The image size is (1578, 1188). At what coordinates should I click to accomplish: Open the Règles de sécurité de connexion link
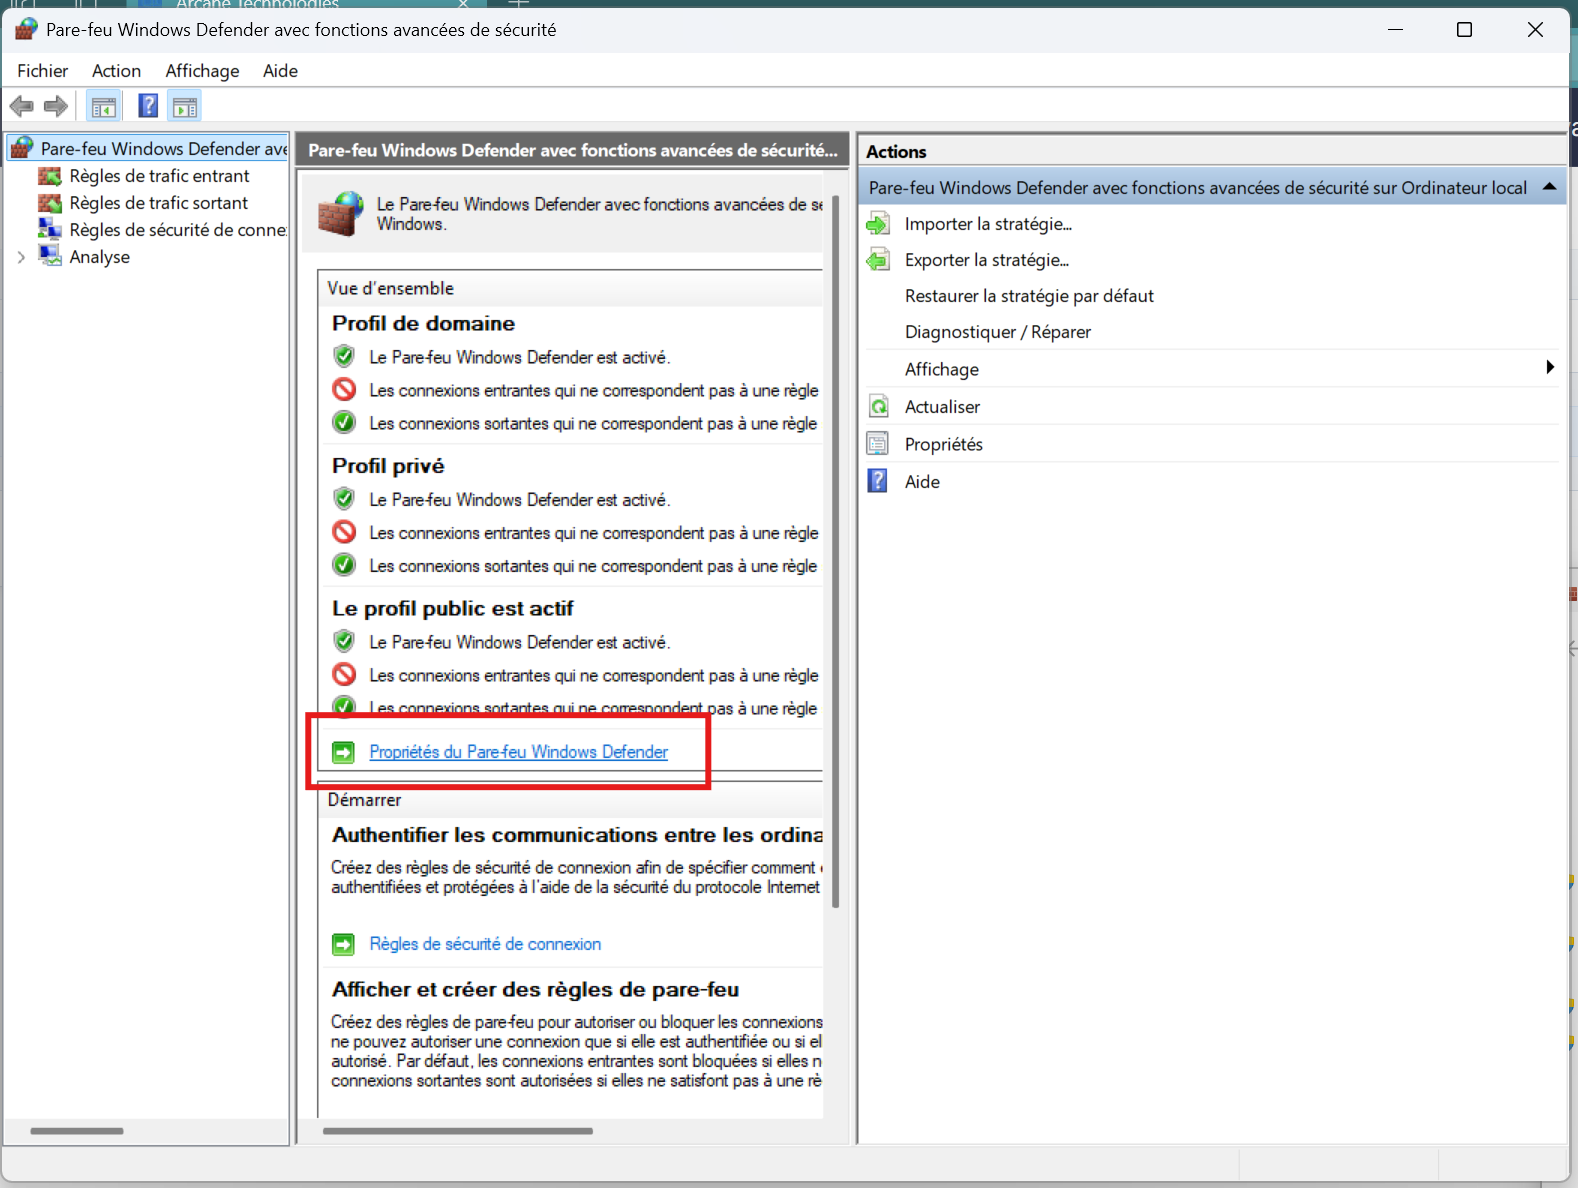(x=485, y=944)
